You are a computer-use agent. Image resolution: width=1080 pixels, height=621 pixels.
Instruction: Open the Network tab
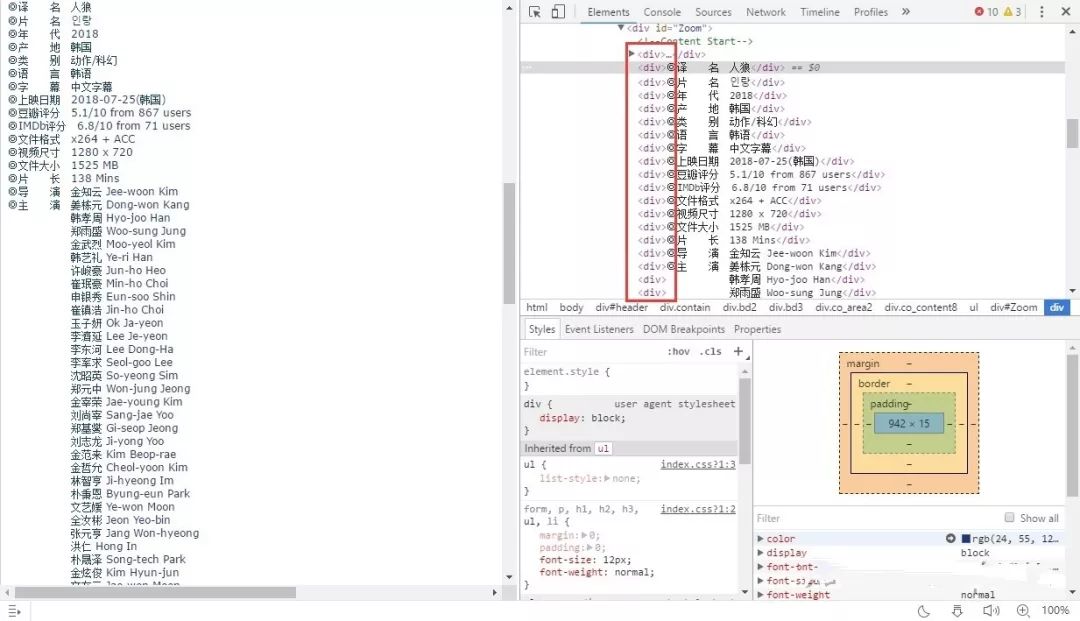765,12
